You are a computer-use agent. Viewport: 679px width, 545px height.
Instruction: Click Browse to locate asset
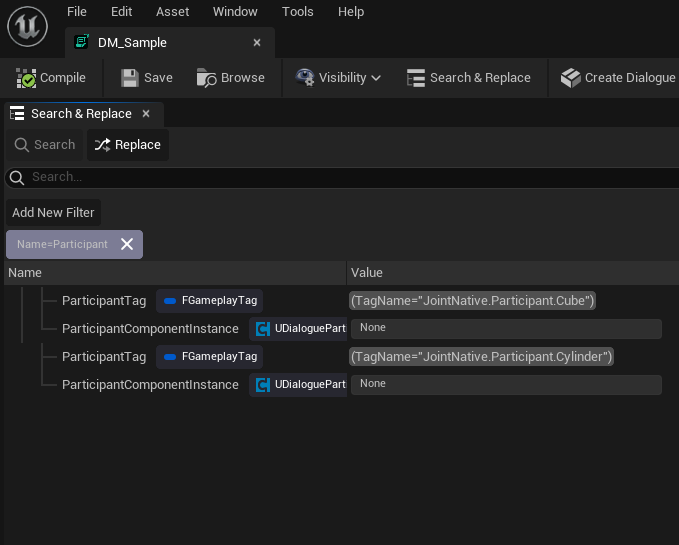[x=231, y=78]
